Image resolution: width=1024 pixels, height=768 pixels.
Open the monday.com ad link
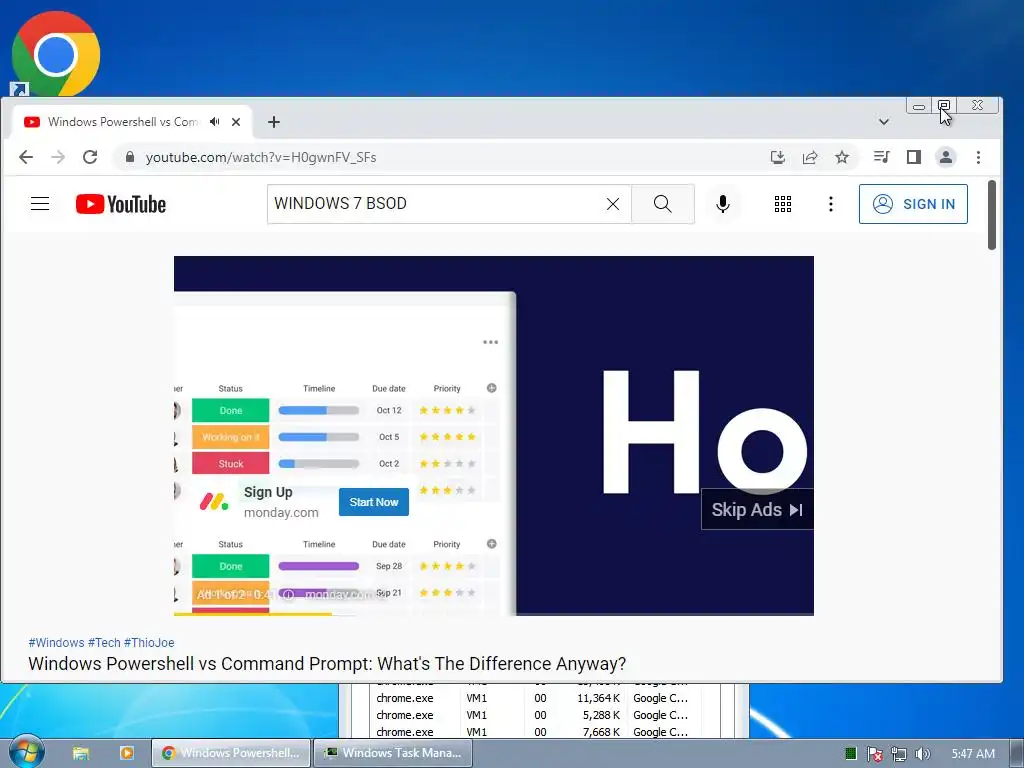pos(281,513)
